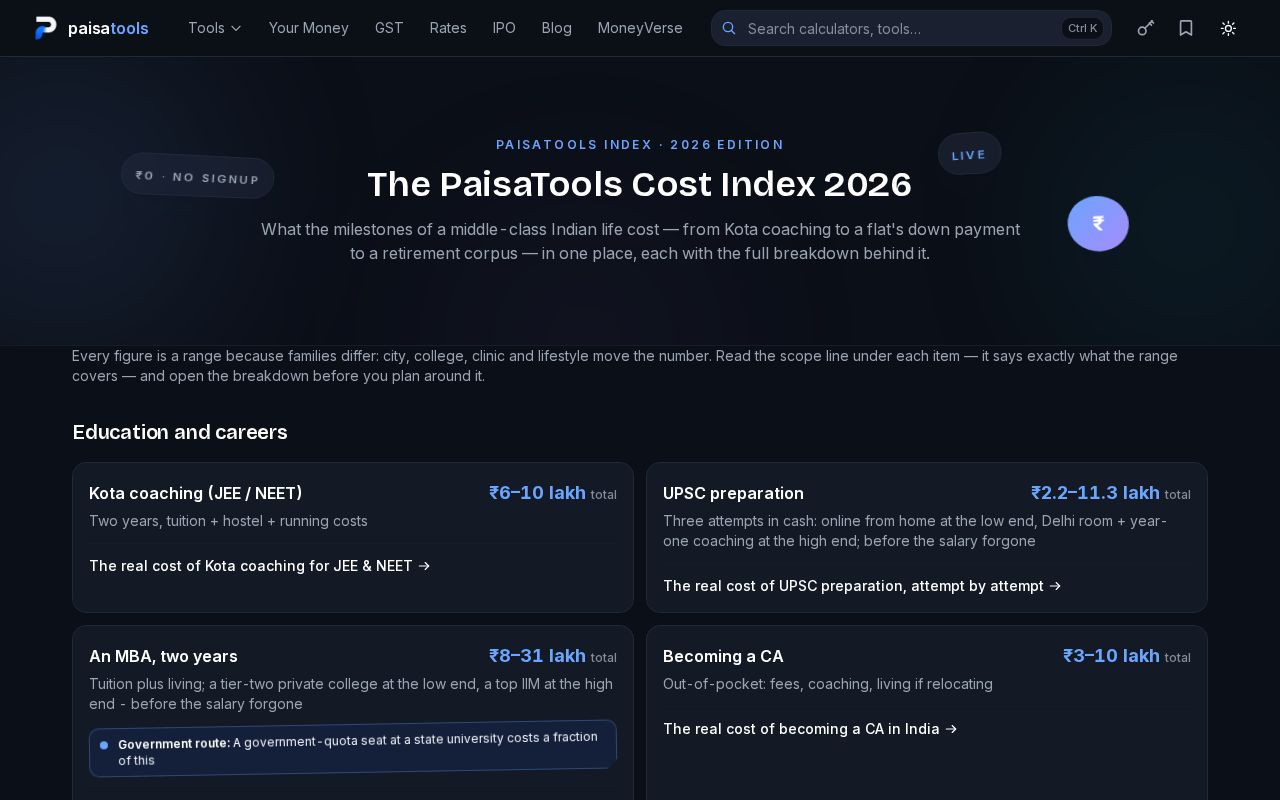Screen dimensions: 1280x800
Task: Open the real cost of becoming a CA link
Action: [x=810, y=729]
